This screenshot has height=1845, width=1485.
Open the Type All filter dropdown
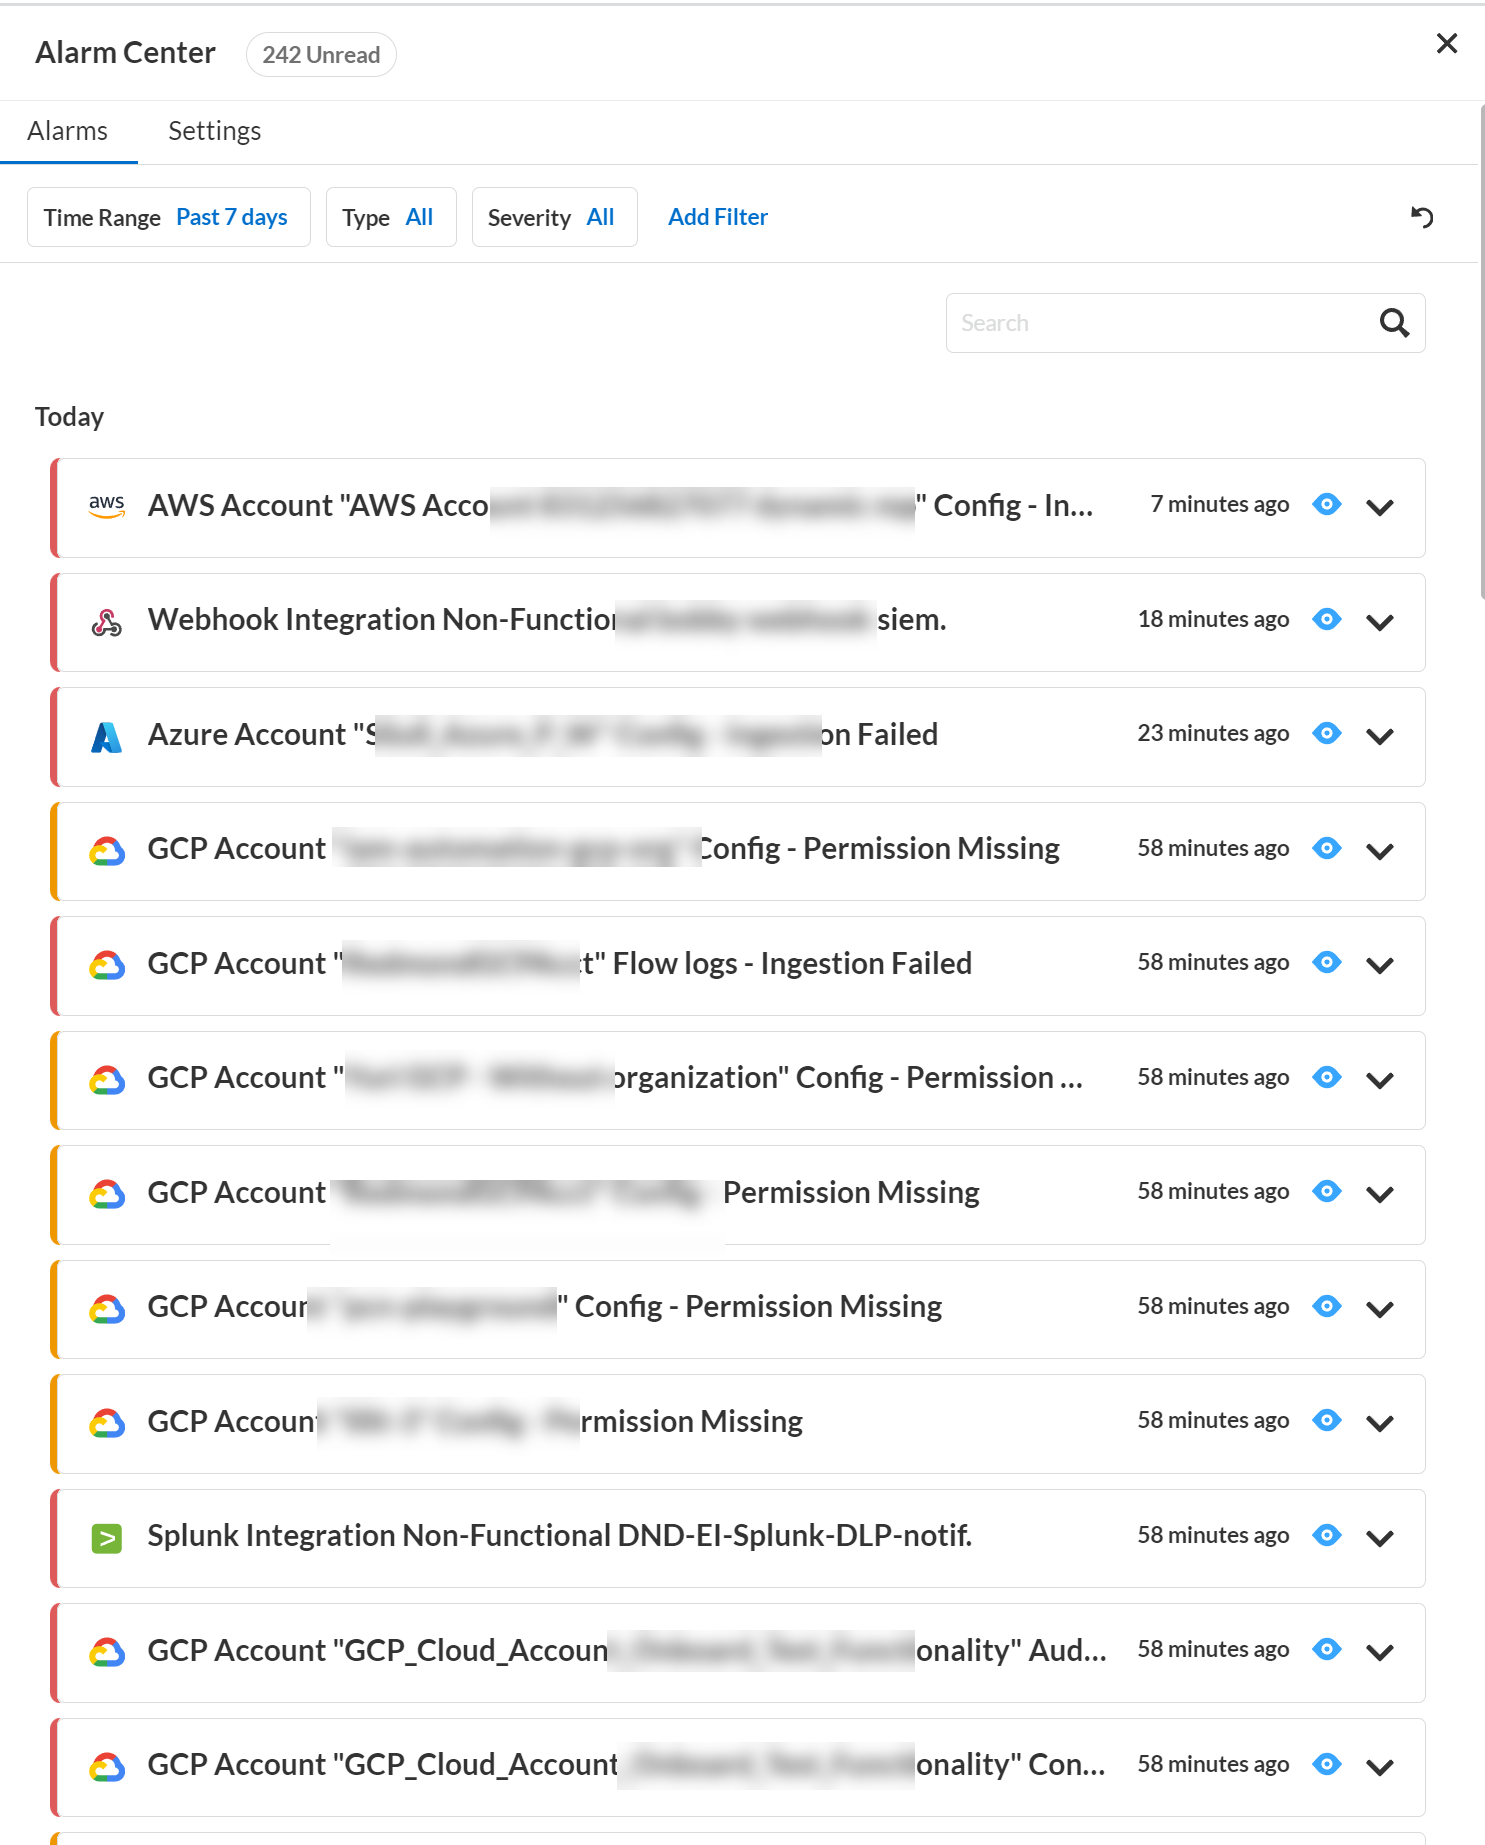point(391,217)
